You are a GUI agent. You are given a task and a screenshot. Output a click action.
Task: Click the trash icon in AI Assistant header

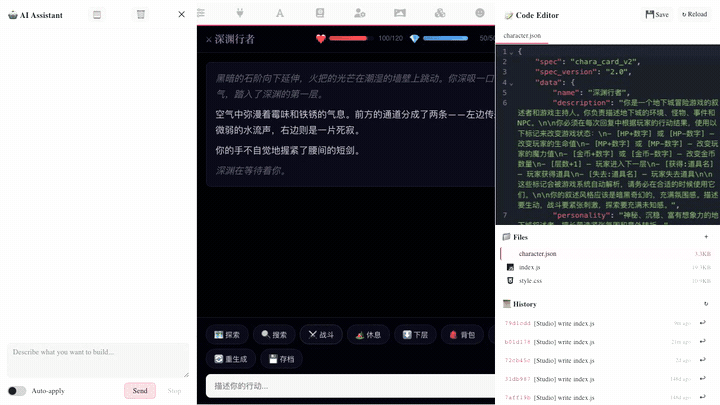point(141,15)
